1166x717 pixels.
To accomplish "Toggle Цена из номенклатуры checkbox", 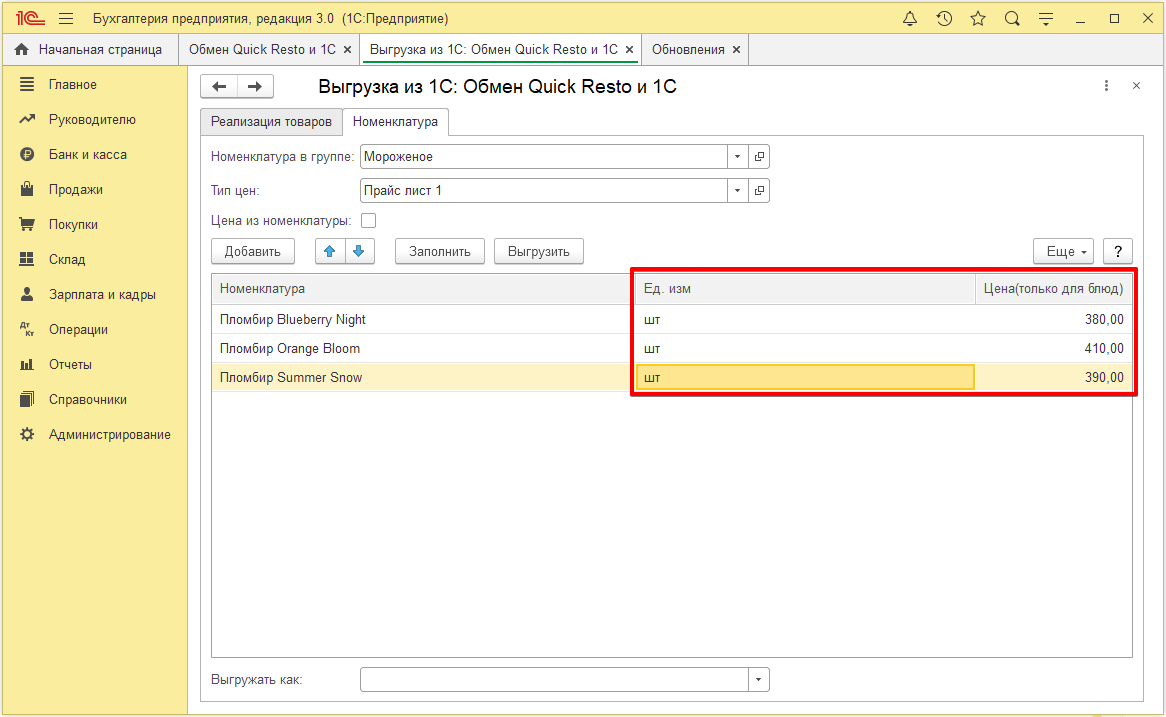I will point(368,221).
